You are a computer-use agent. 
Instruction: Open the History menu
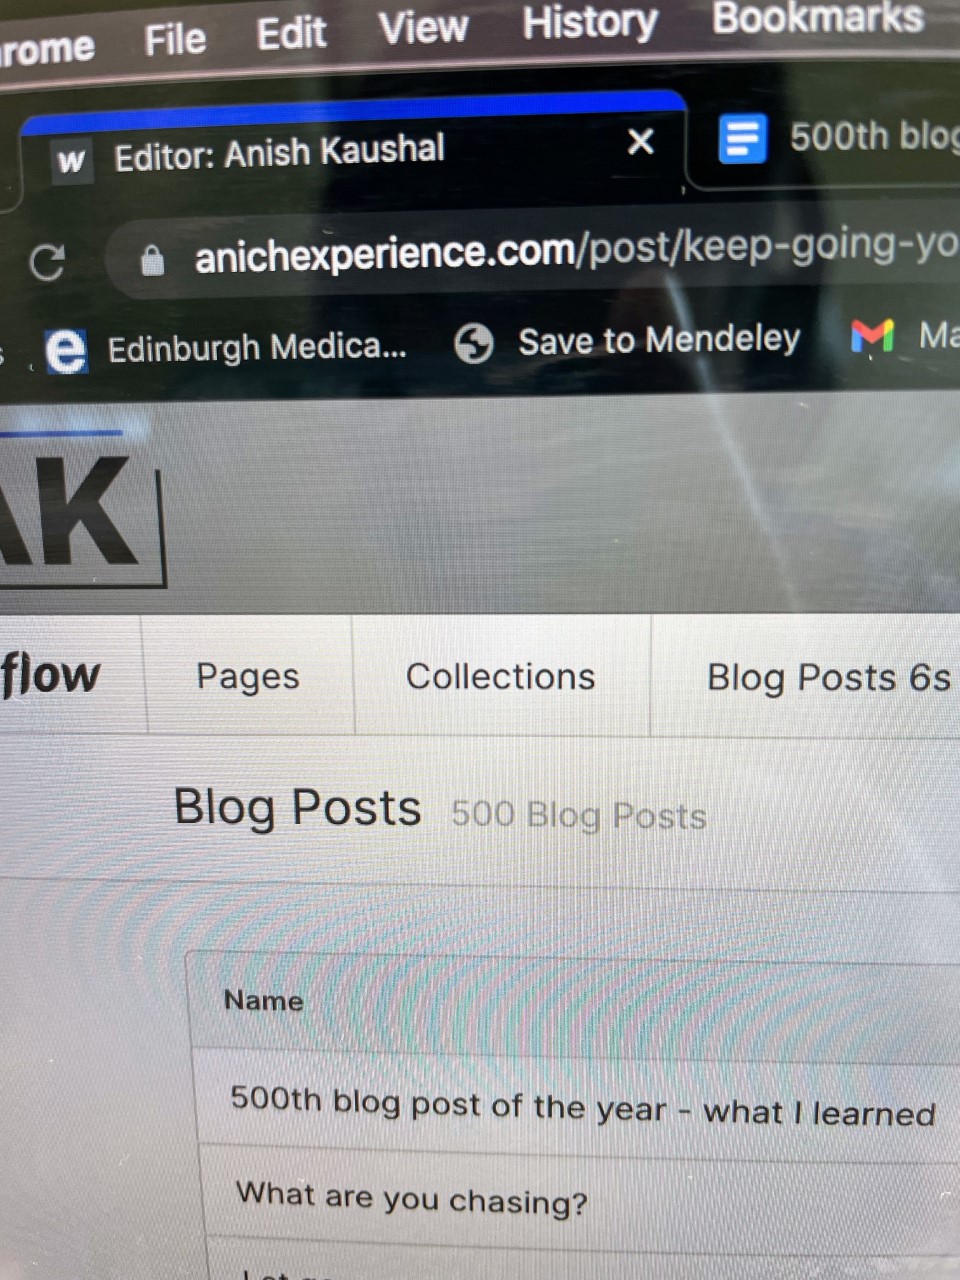590,22
